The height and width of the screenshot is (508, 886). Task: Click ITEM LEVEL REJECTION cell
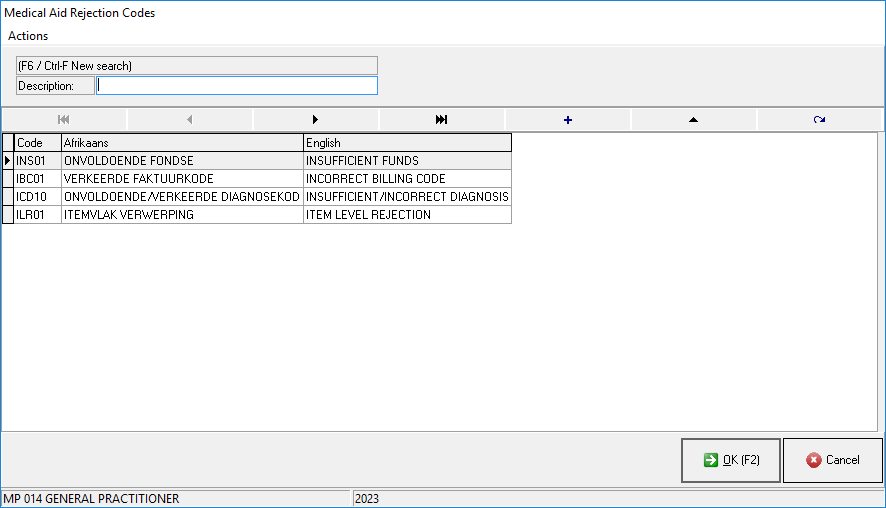tap(407, 215)
